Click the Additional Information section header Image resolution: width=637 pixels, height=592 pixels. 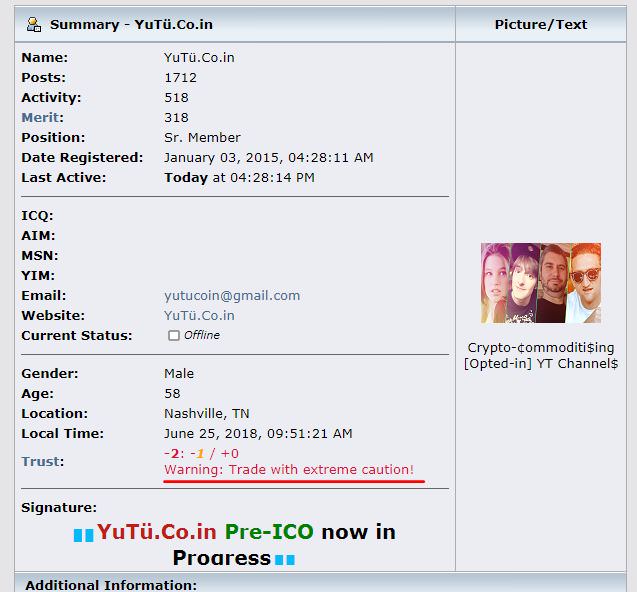(111, 585)
